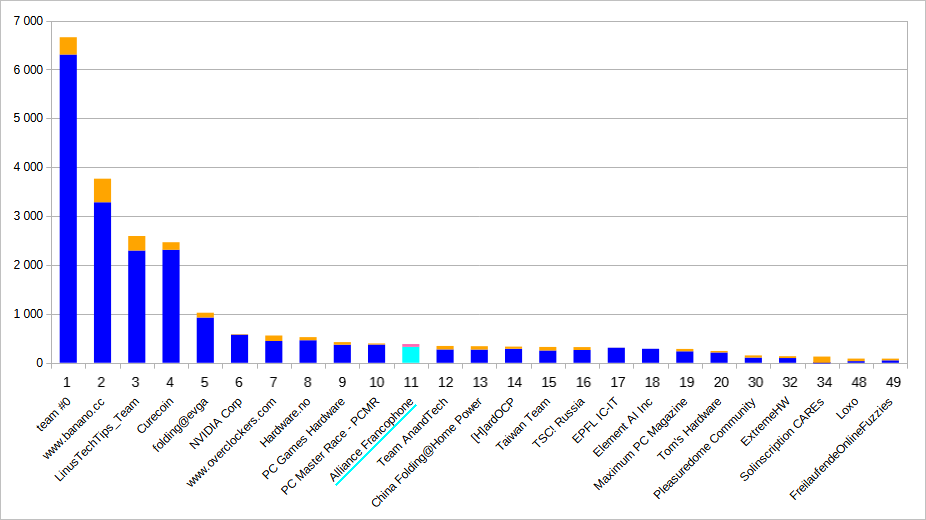The image size is (926, 520).
Task: Click the NVIDIA Corp bar at rank 6
Action: click(239, 349)
